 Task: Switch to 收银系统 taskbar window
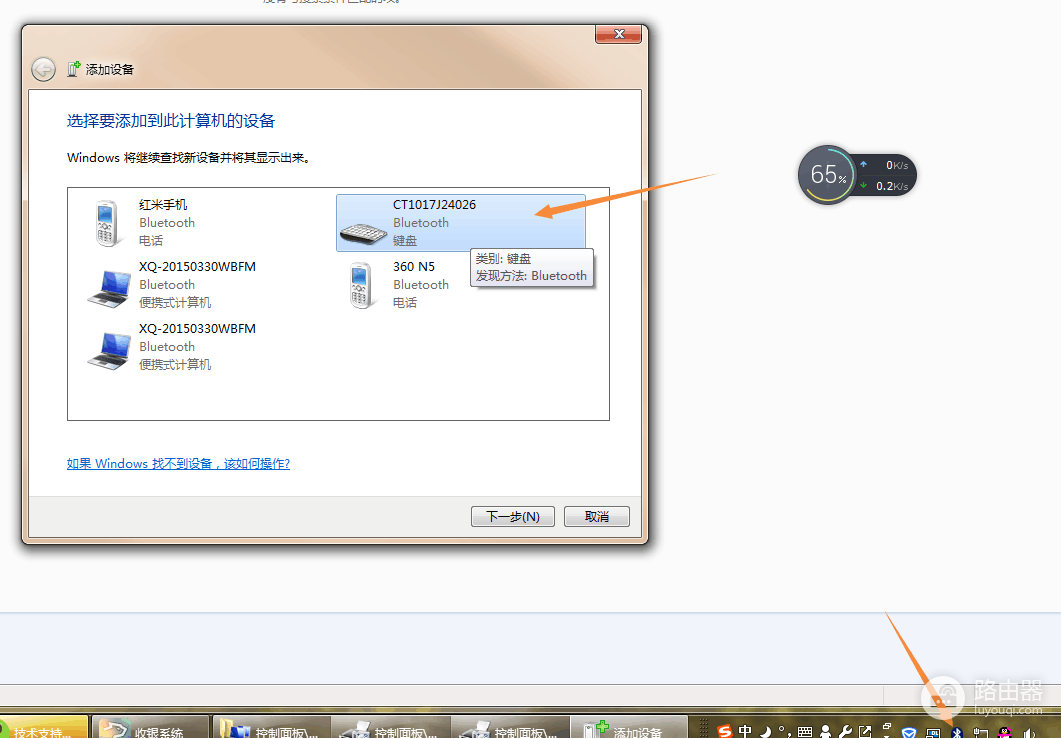click(x=150, y=728)
